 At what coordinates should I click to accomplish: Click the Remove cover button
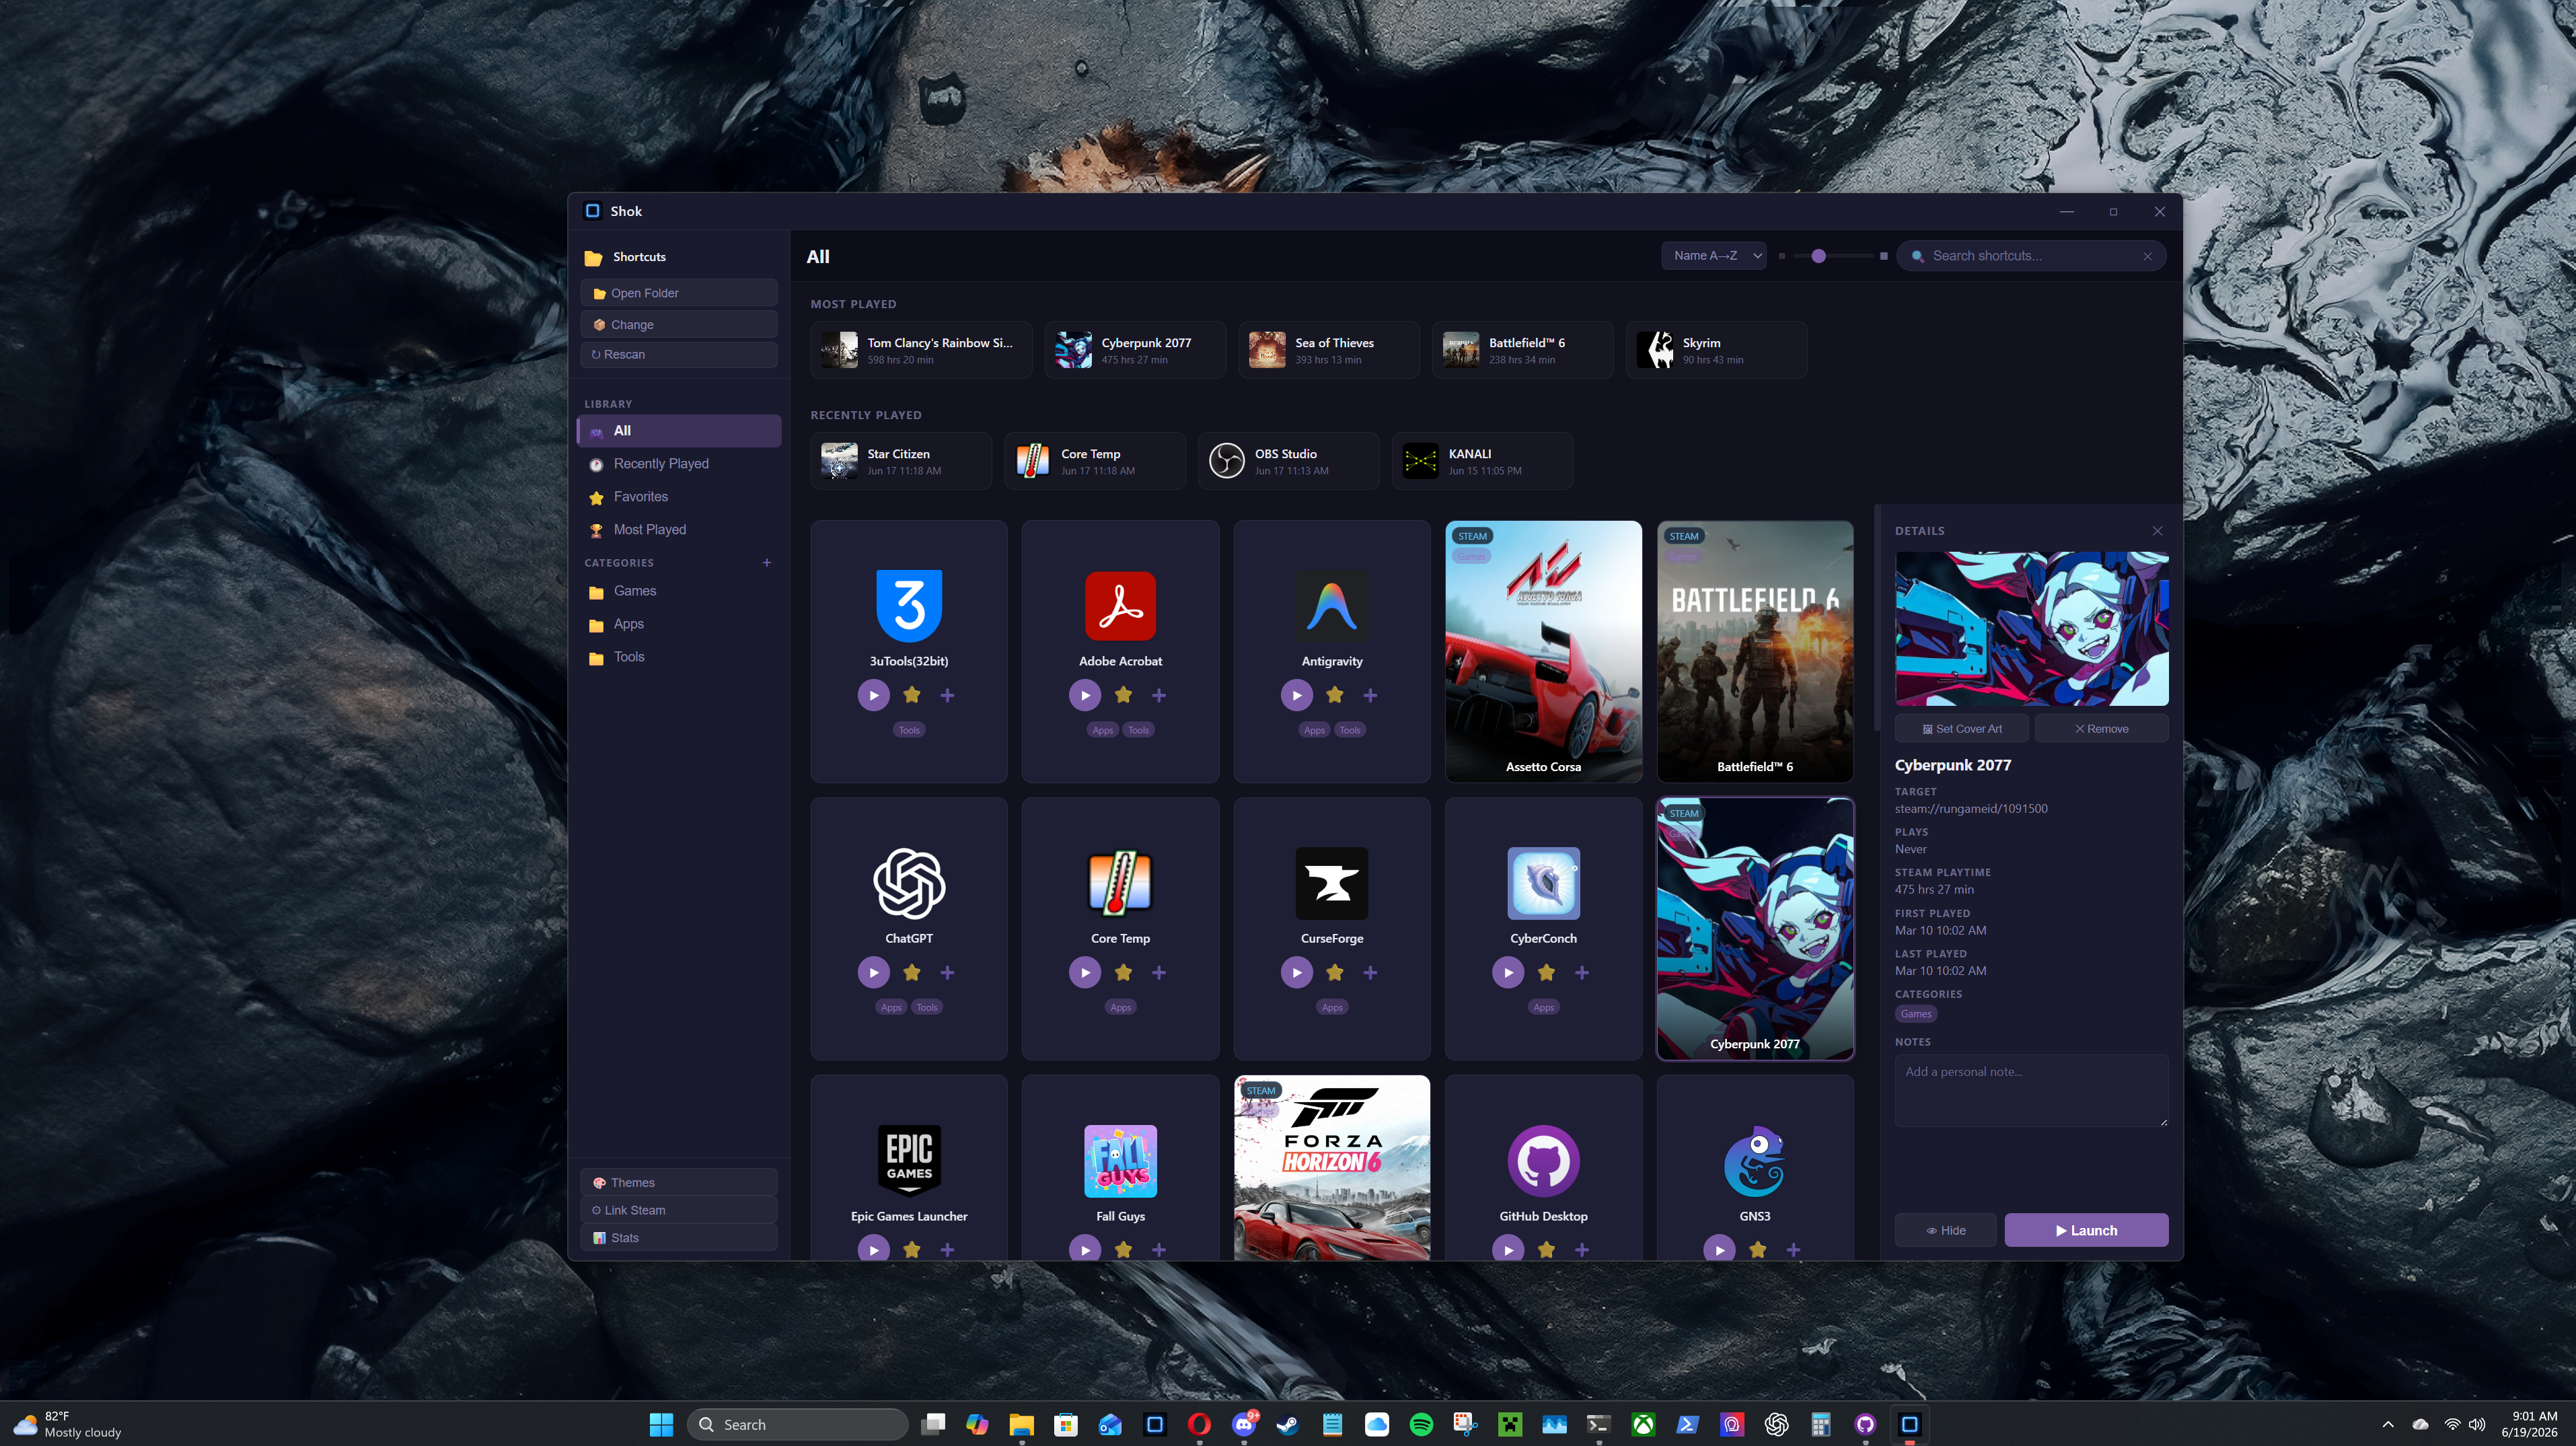[x=2101, y=729]
